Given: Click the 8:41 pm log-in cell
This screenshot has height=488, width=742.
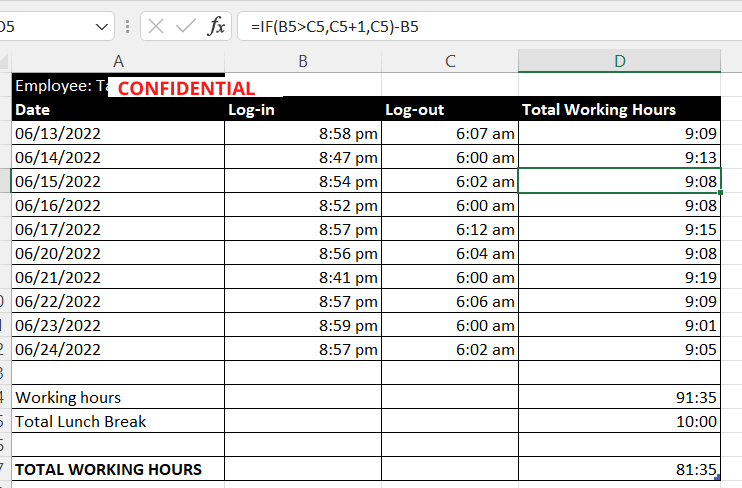Looking at the screenshot, I should click(303, 278).
